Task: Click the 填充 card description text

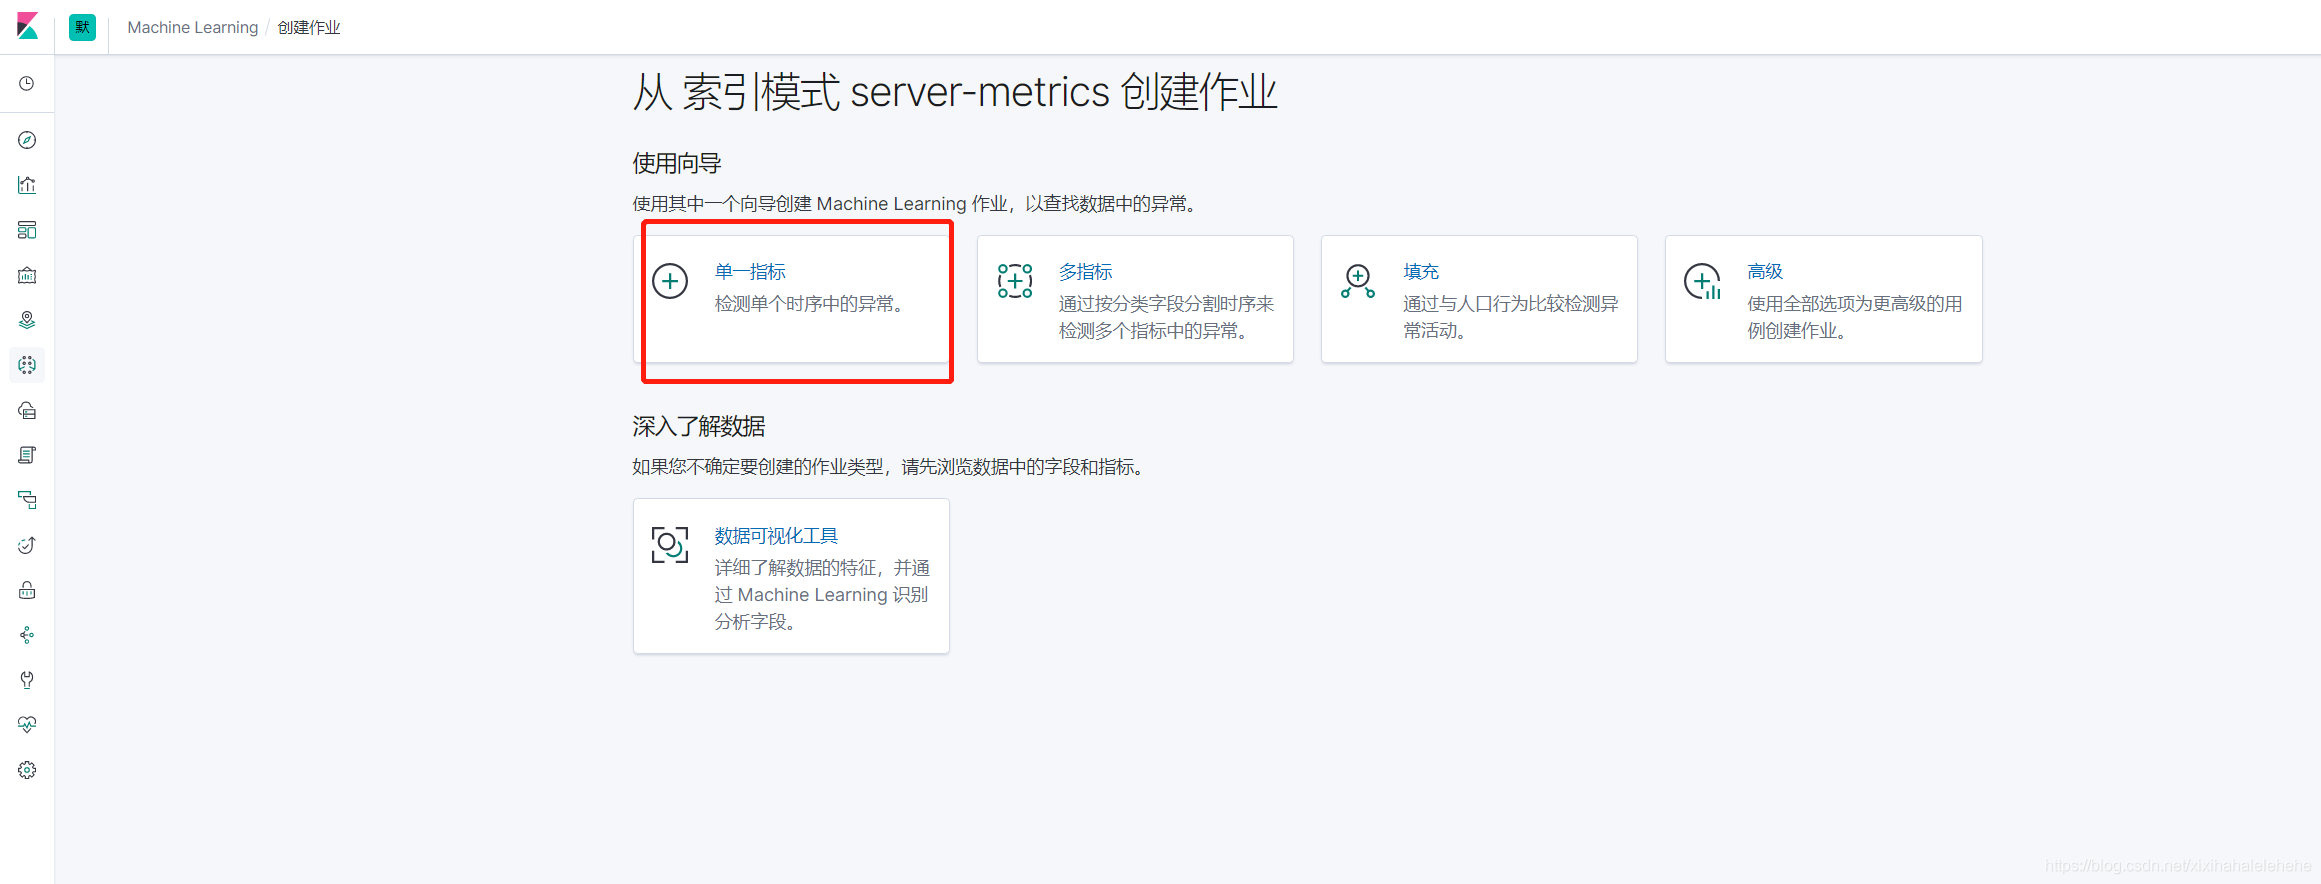Action: pos(1510,317)
